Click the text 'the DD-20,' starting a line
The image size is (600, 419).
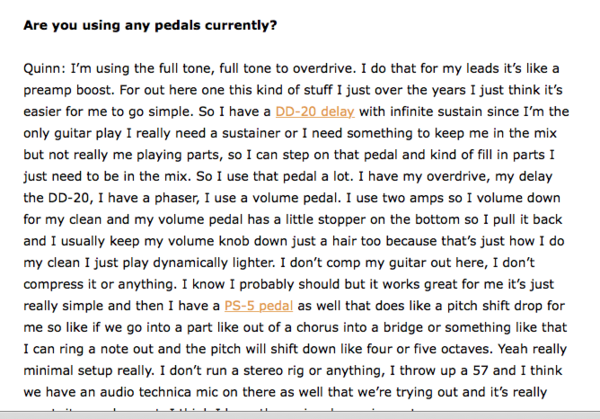pyautogui.click(x=59, y=198)
